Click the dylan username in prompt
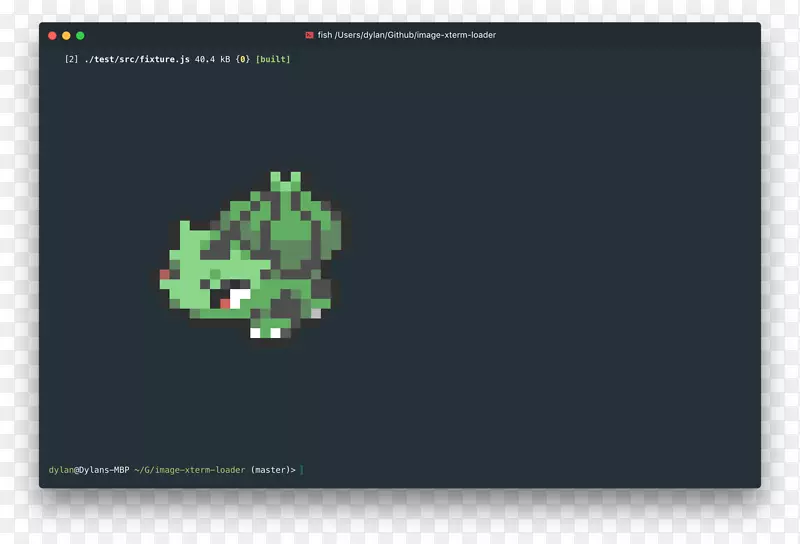This screenshot has height=544, width=800. [x=60, y=470]
